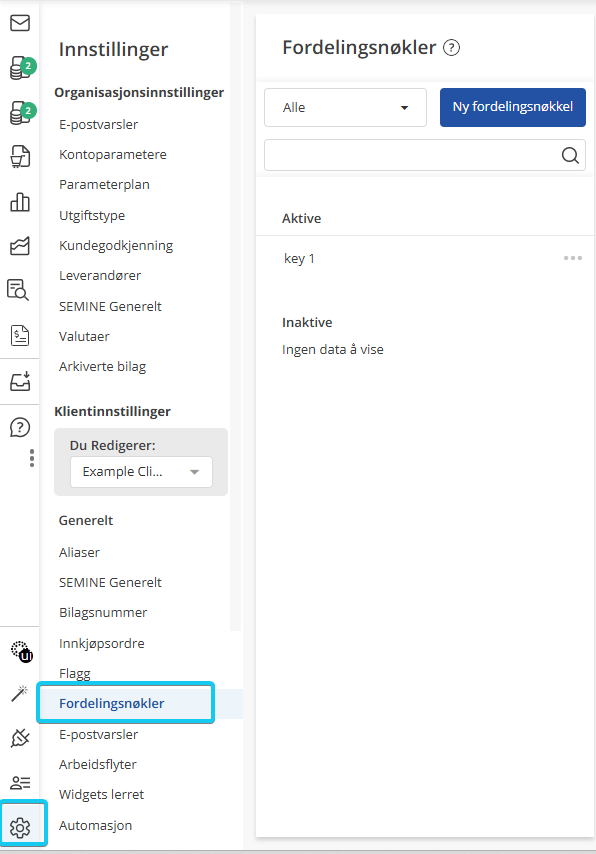Open Bilagsnummer client setting

tap(103, 613)
